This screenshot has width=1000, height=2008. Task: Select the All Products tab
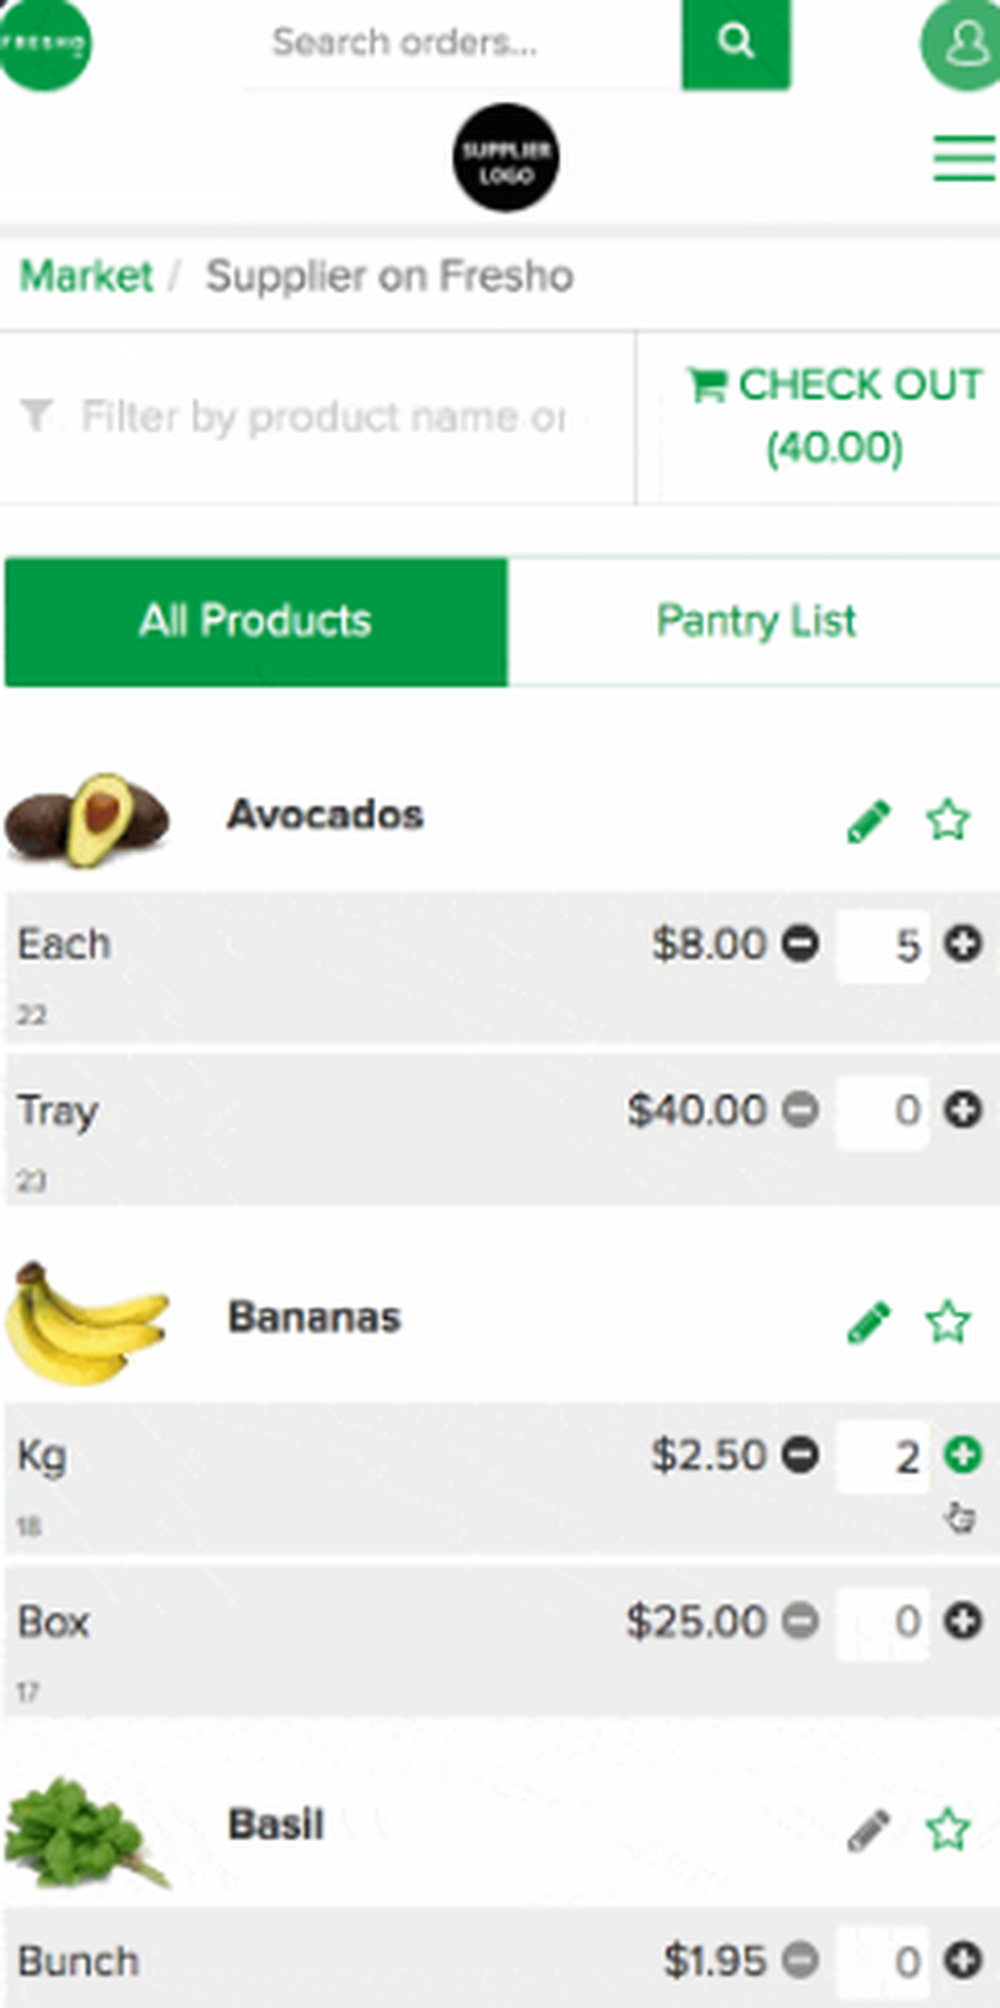[256, 621]
